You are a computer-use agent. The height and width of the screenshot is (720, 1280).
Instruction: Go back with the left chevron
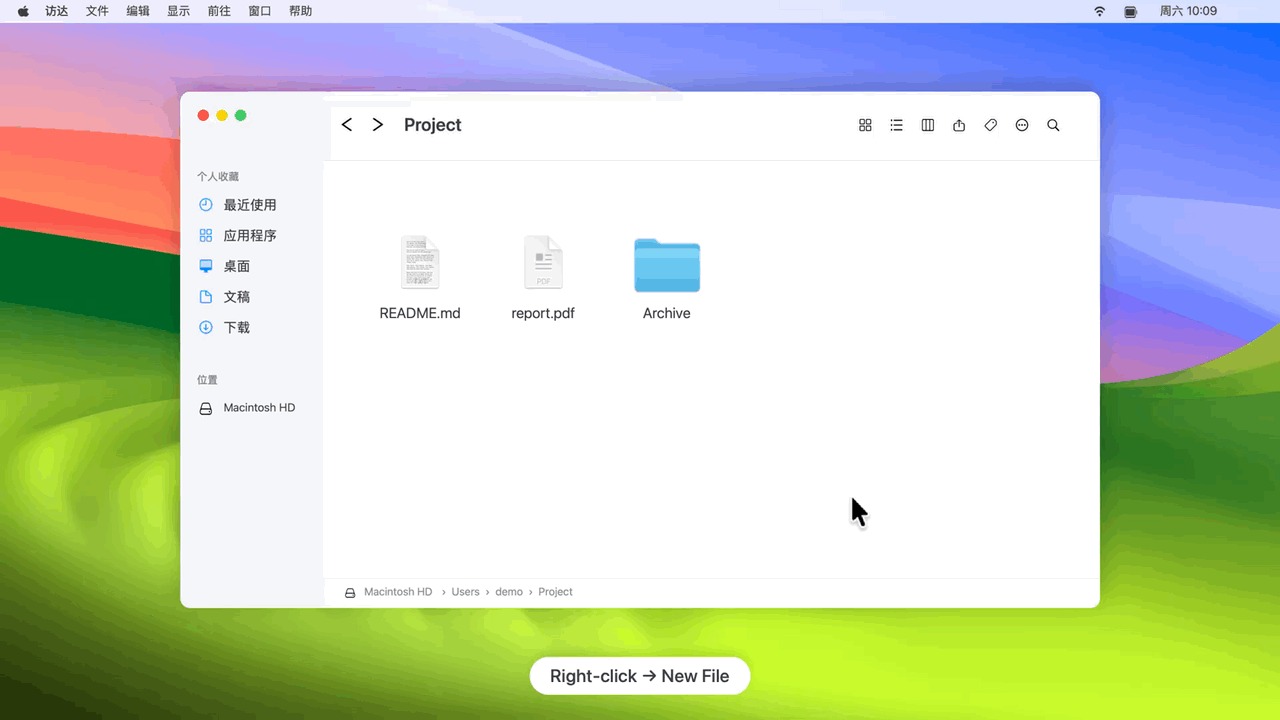347,125
